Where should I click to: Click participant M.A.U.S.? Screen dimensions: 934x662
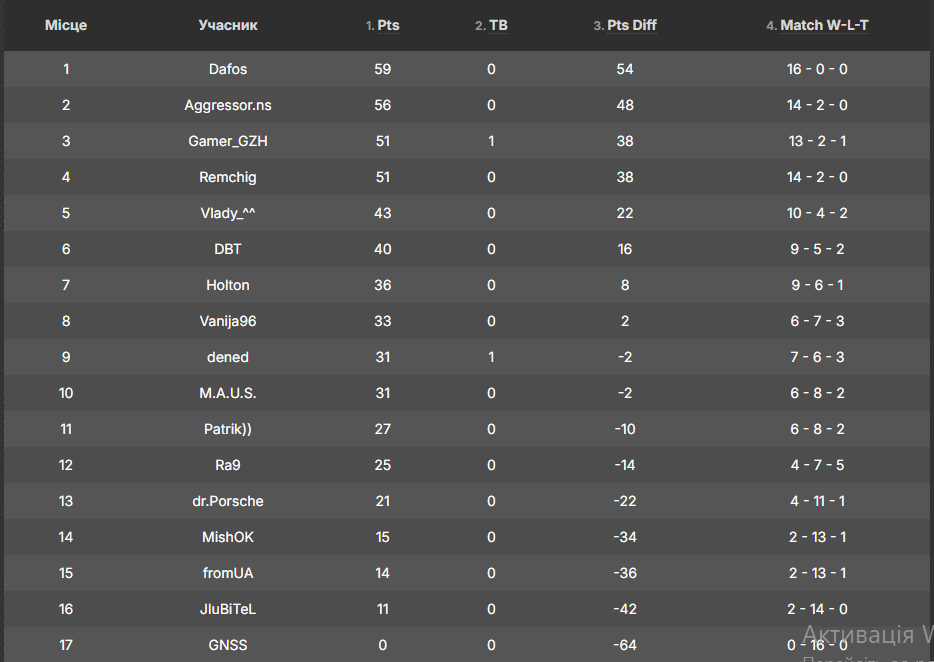pyautogui.click(x=228, y=393)
